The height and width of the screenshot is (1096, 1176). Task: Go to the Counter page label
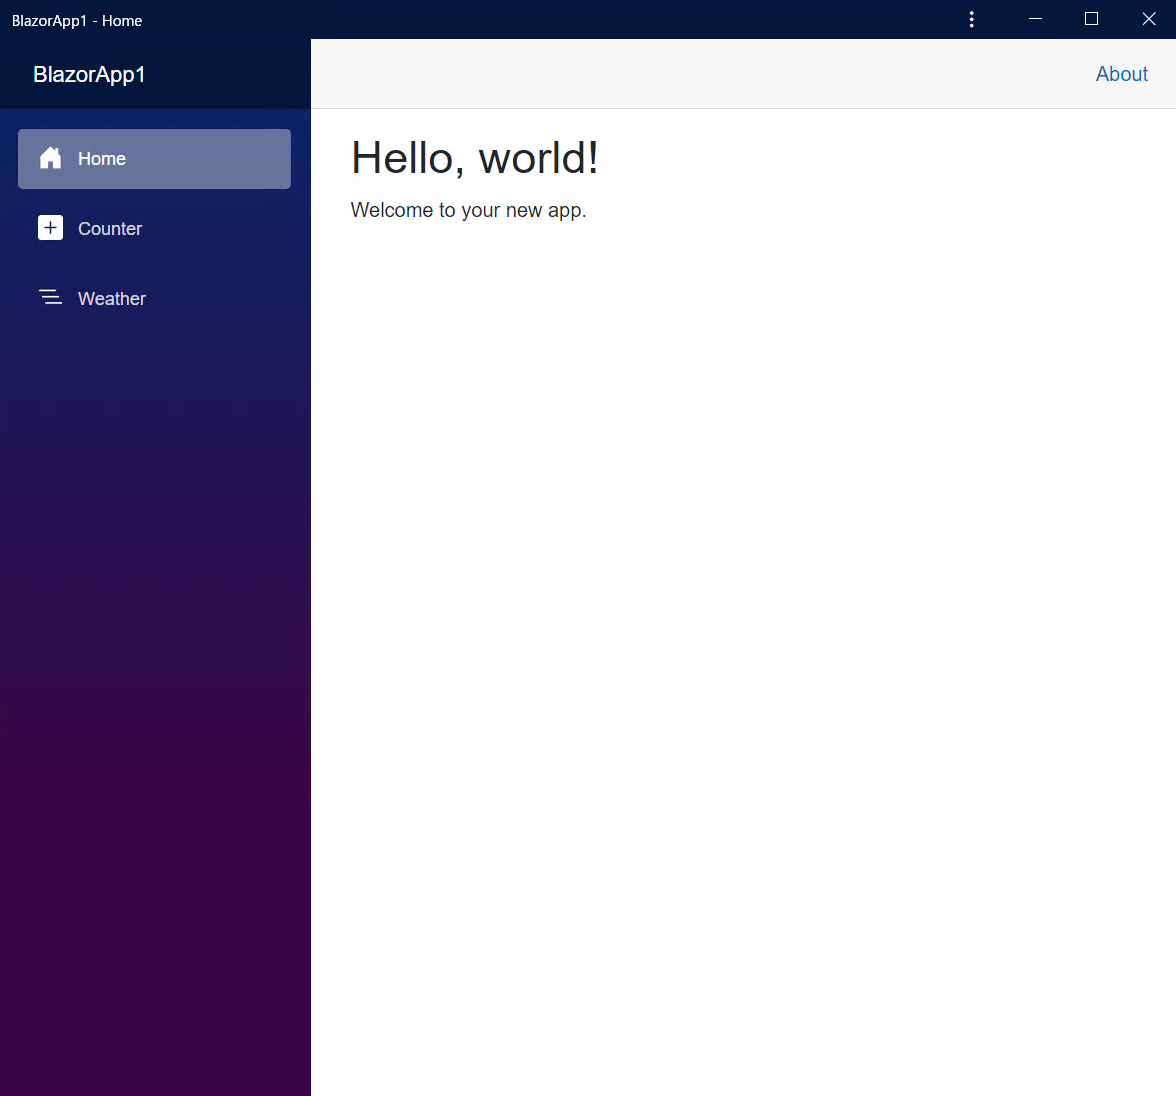[110, 229]
